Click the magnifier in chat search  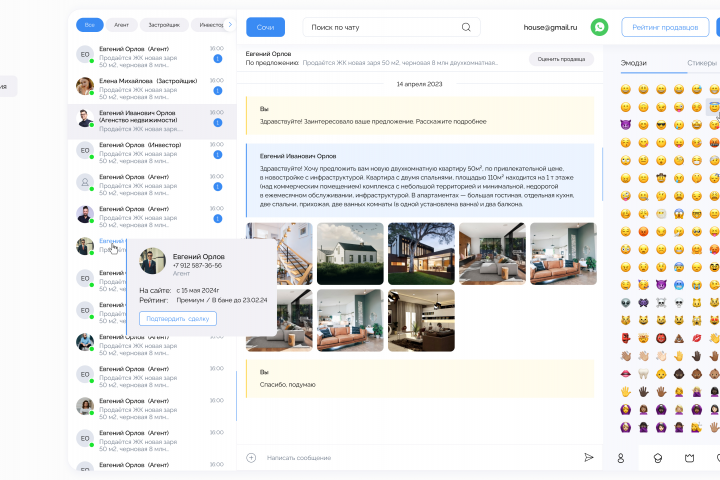pos(466,27)
